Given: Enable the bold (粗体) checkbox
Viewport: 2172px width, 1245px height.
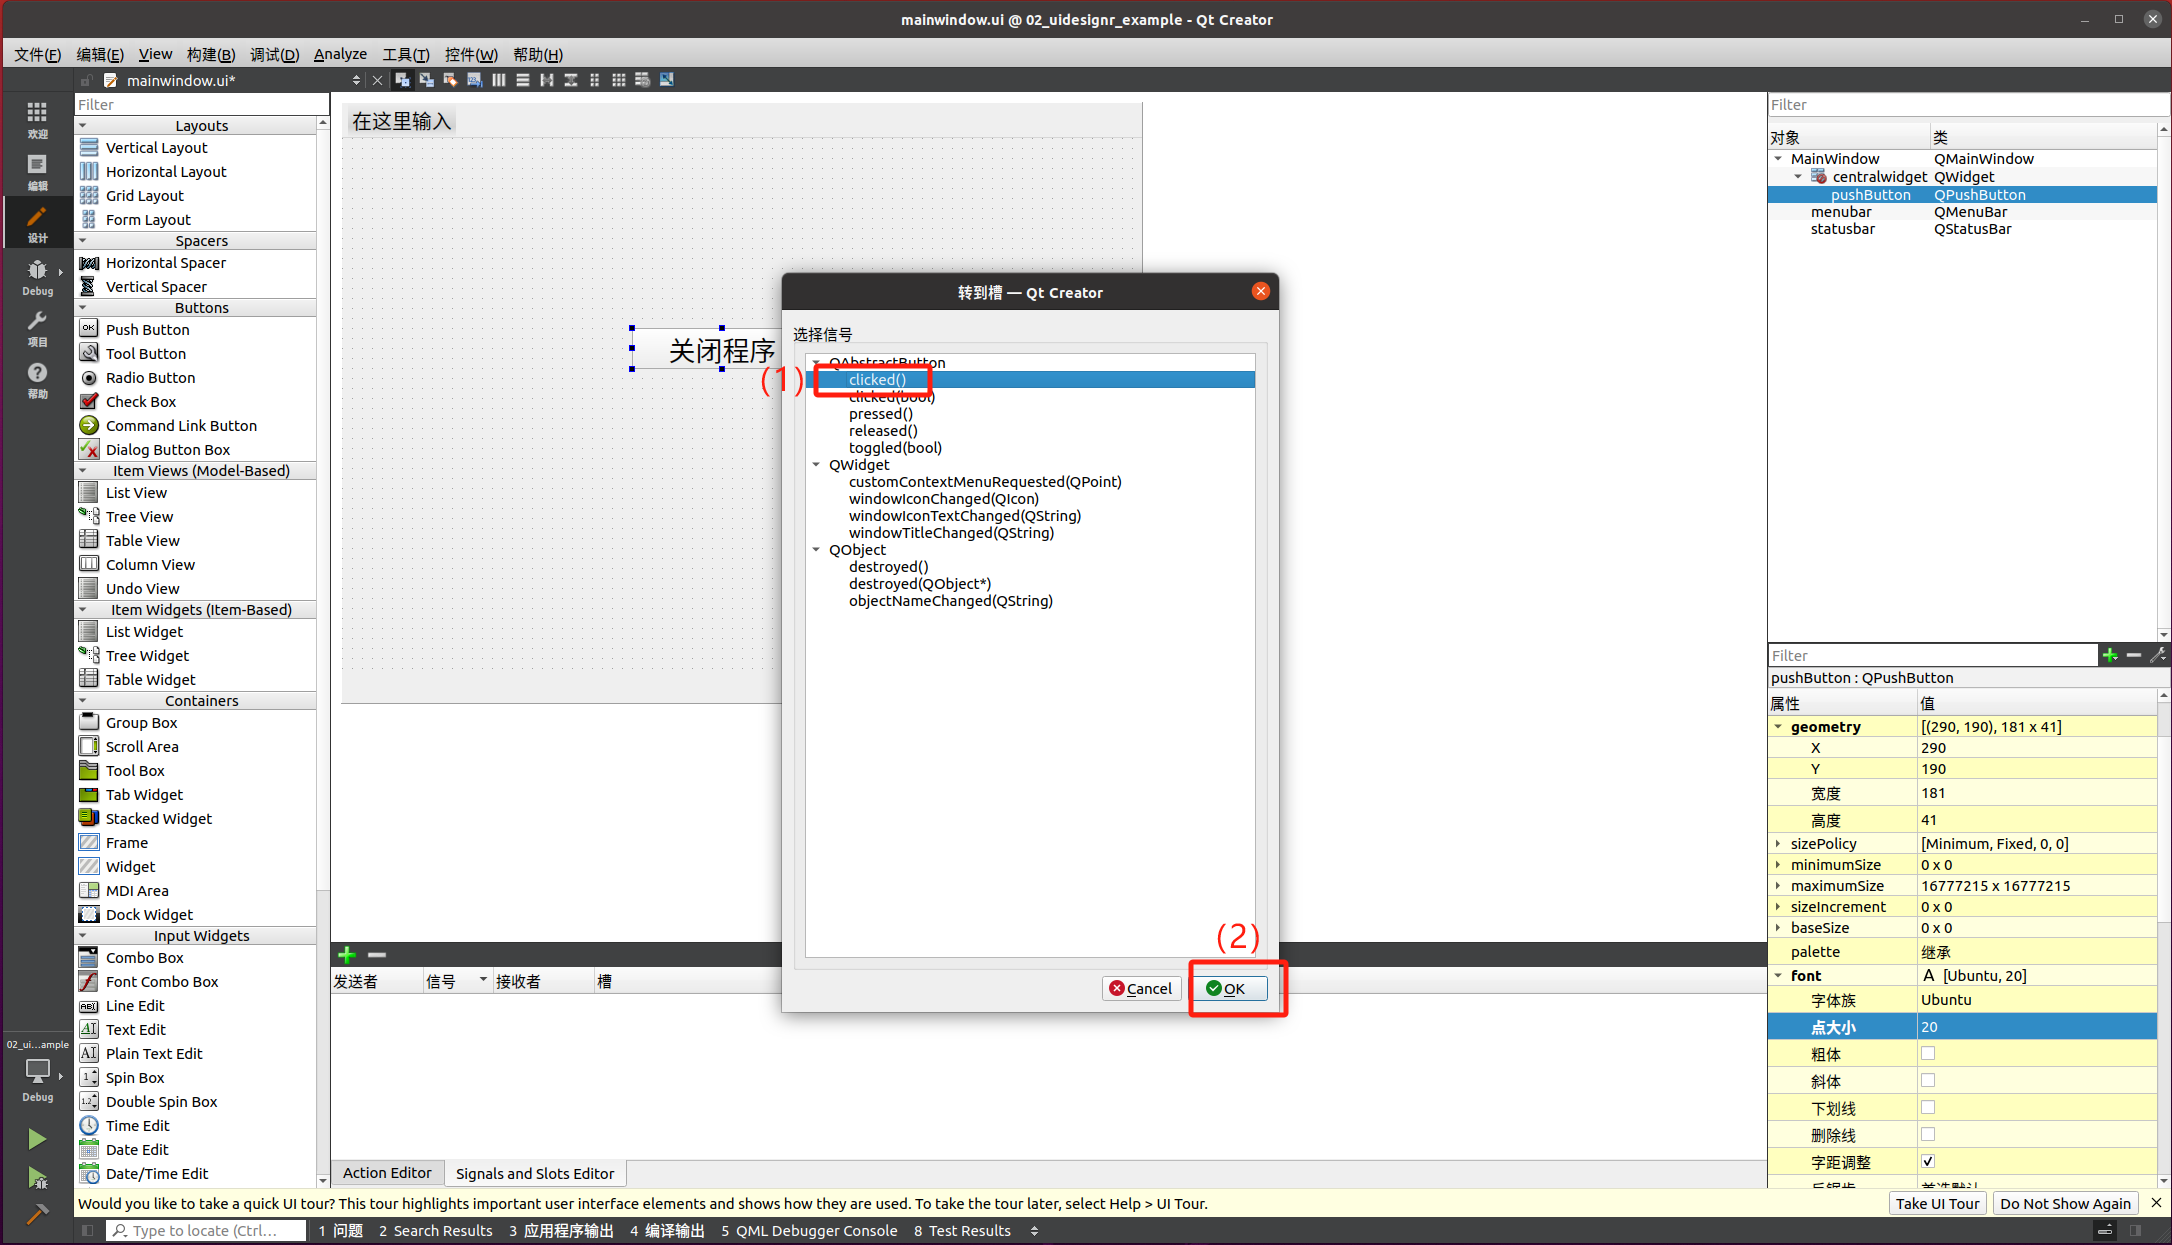Looking at the screenshot, I should point(1928,1053).
